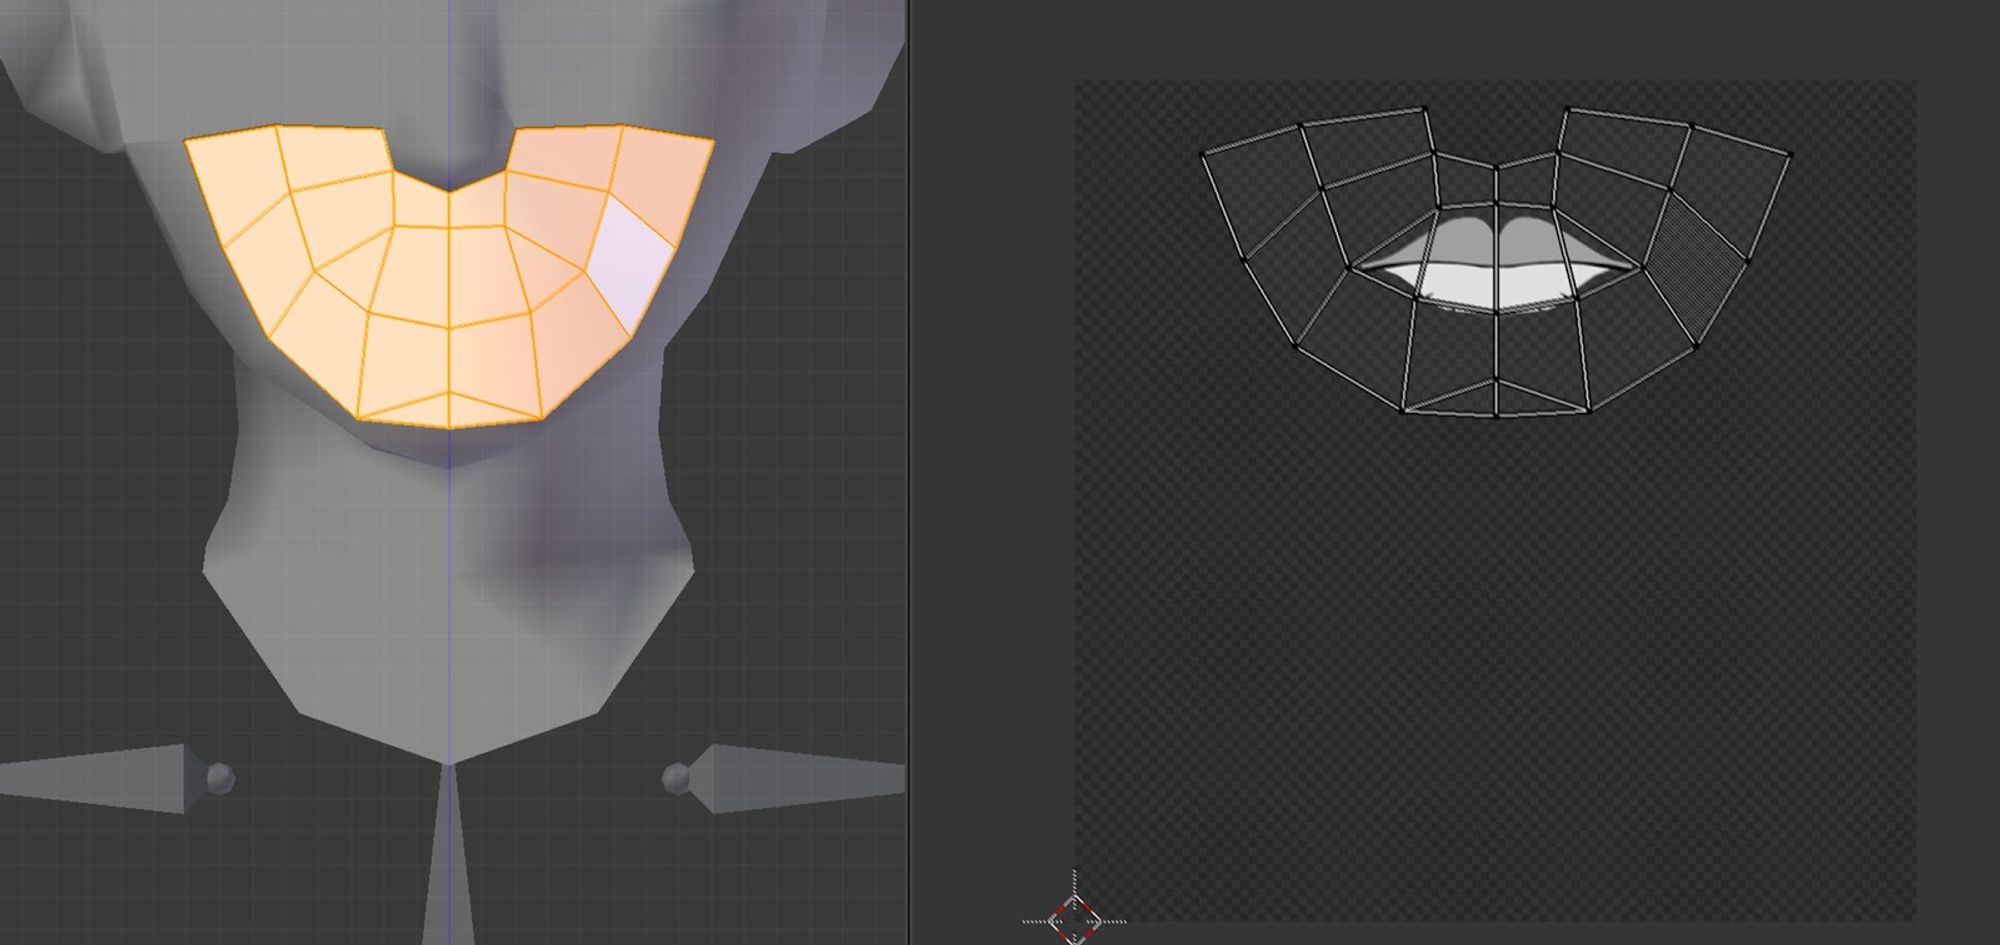This screenshot has width=2000, height=945.
Task: Select the top-left corner UV vertex
Action: tap(1202, 154)
